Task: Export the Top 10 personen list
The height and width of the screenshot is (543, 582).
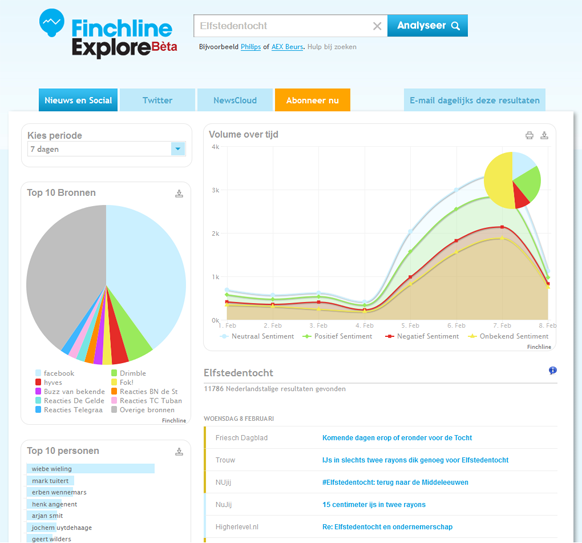Action: point(179,452)
